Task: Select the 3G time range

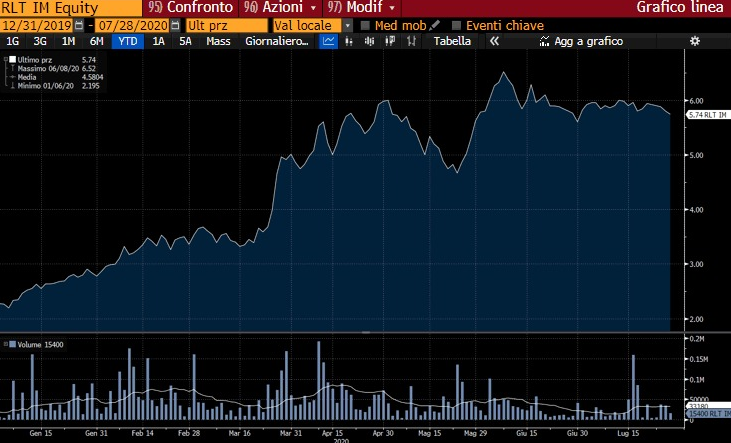Action: [40, 41]
